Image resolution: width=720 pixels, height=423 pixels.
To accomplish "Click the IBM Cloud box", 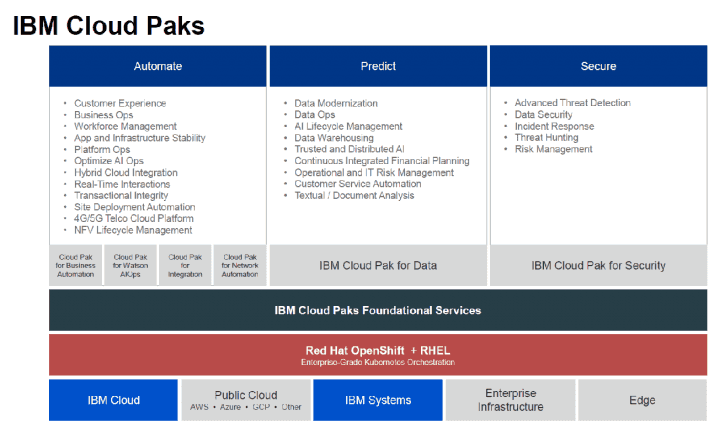I will point(113,400).
